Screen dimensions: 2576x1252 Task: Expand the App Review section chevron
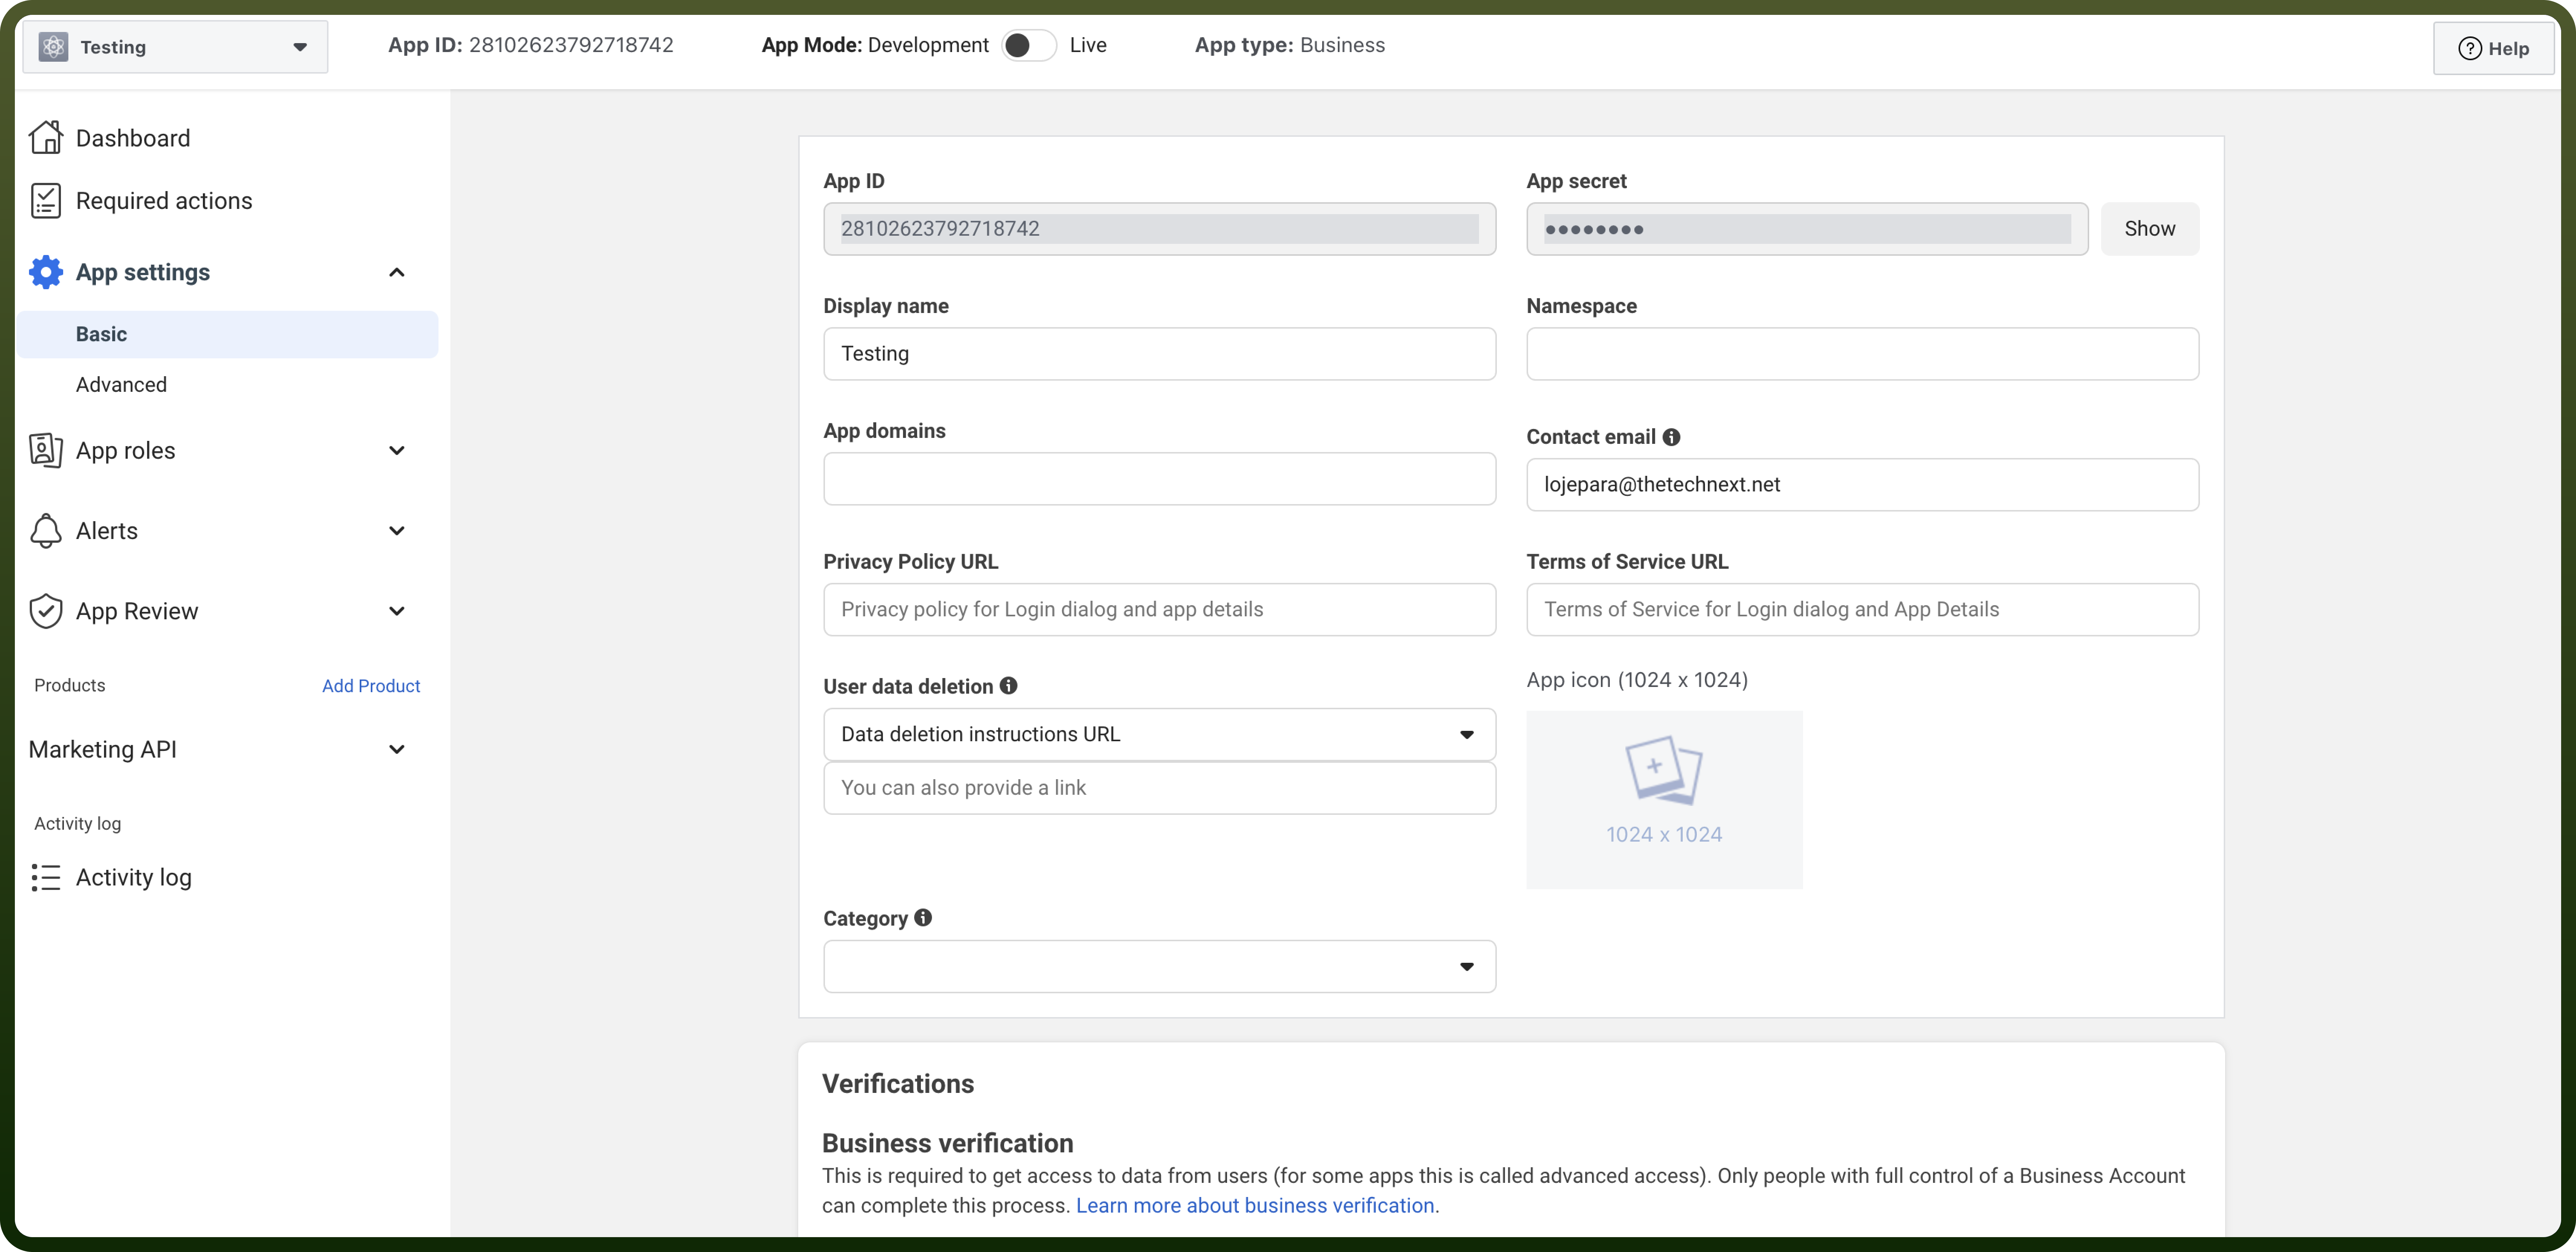click(397, 611)
